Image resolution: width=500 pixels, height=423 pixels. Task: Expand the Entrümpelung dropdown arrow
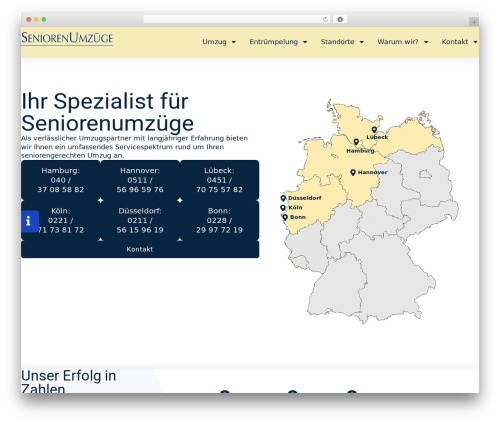point(305,42)
